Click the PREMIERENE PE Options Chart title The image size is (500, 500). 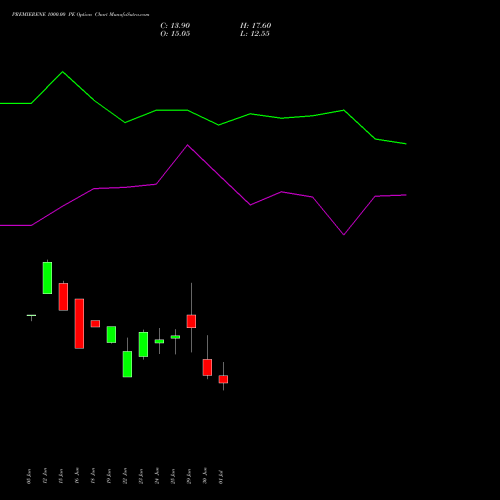click(x=80, y=15)
